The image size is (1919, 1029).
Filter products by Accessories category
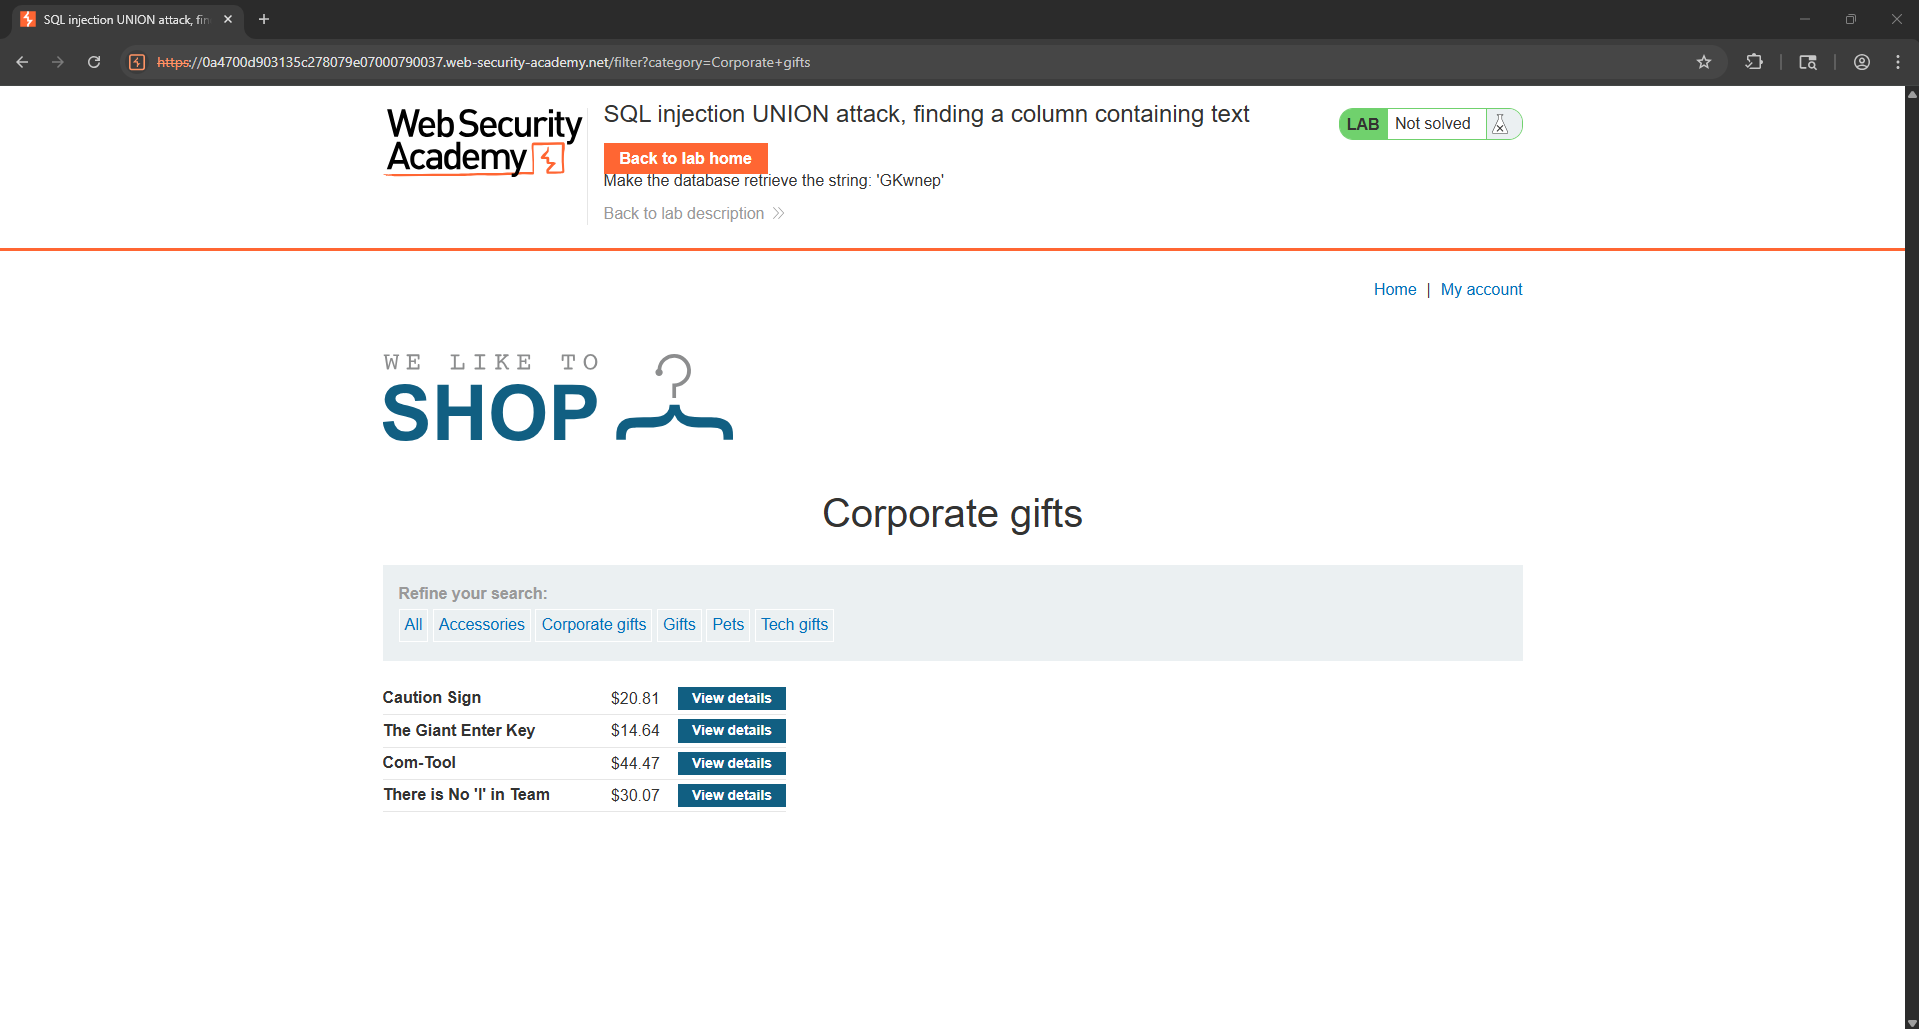coord(481,625)
